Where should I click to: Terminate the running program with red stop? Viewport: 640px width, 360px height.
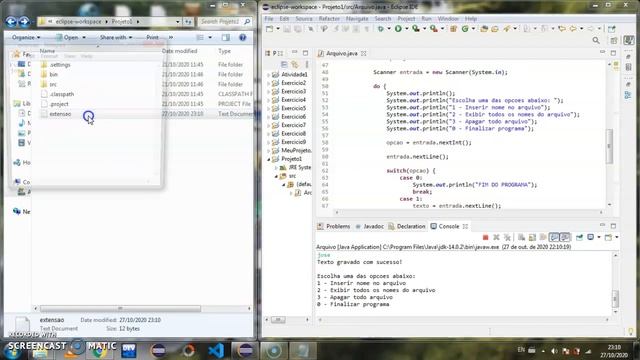point(485,237)
